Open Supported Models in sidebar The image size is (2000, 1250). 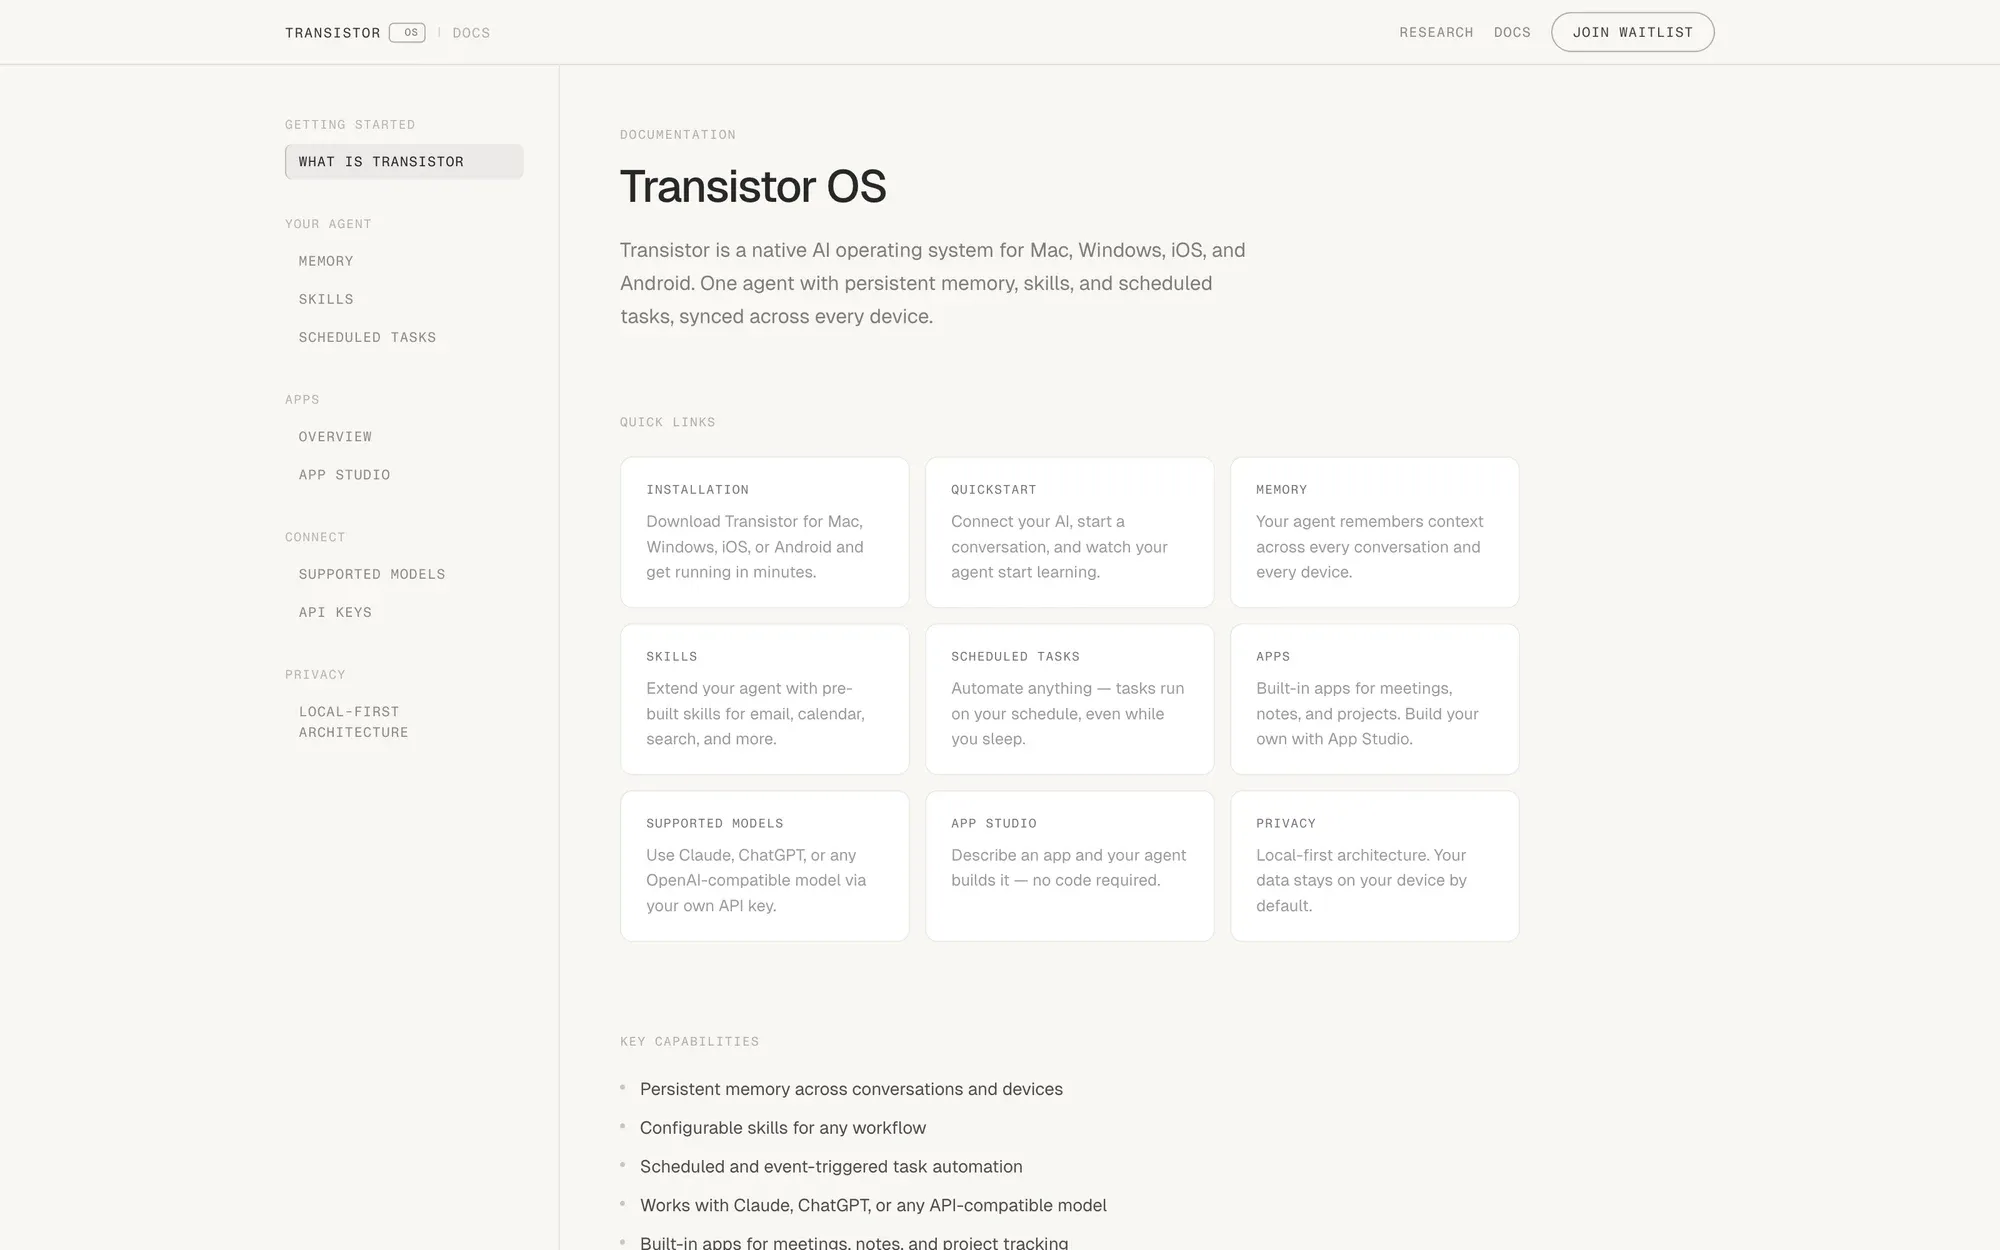pos(372,574)
